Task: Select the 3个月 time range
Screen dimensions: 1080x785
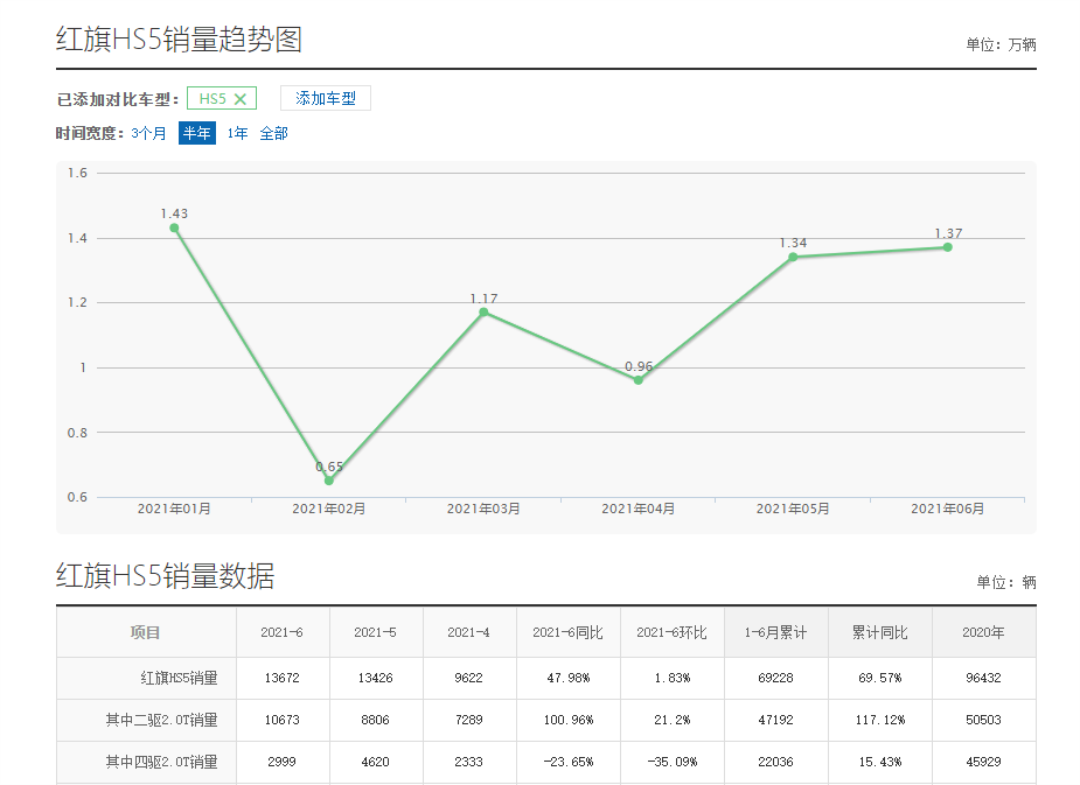Action: tap(148, 133)
